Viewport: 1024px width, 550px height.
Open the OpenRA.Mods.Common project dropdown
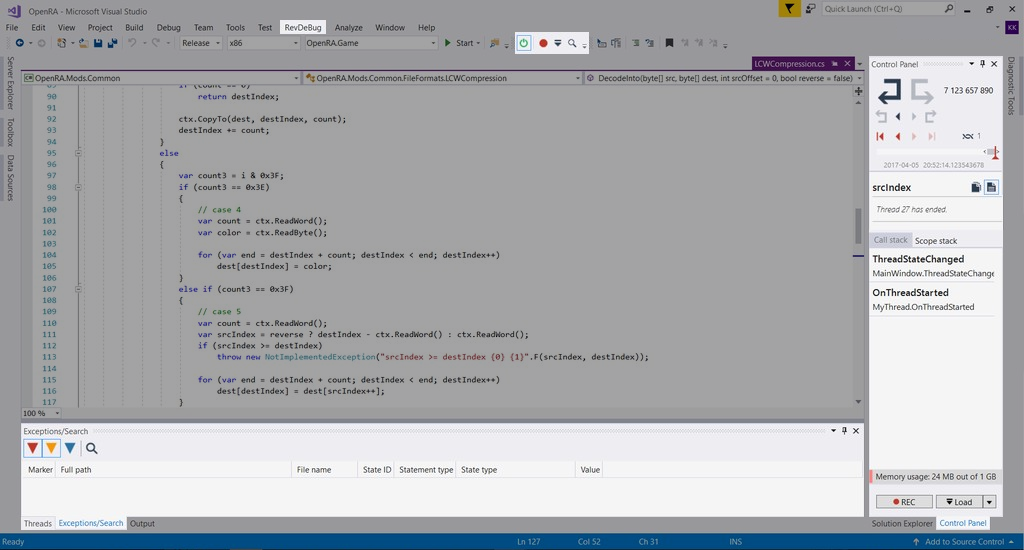[x=161, y=78]
